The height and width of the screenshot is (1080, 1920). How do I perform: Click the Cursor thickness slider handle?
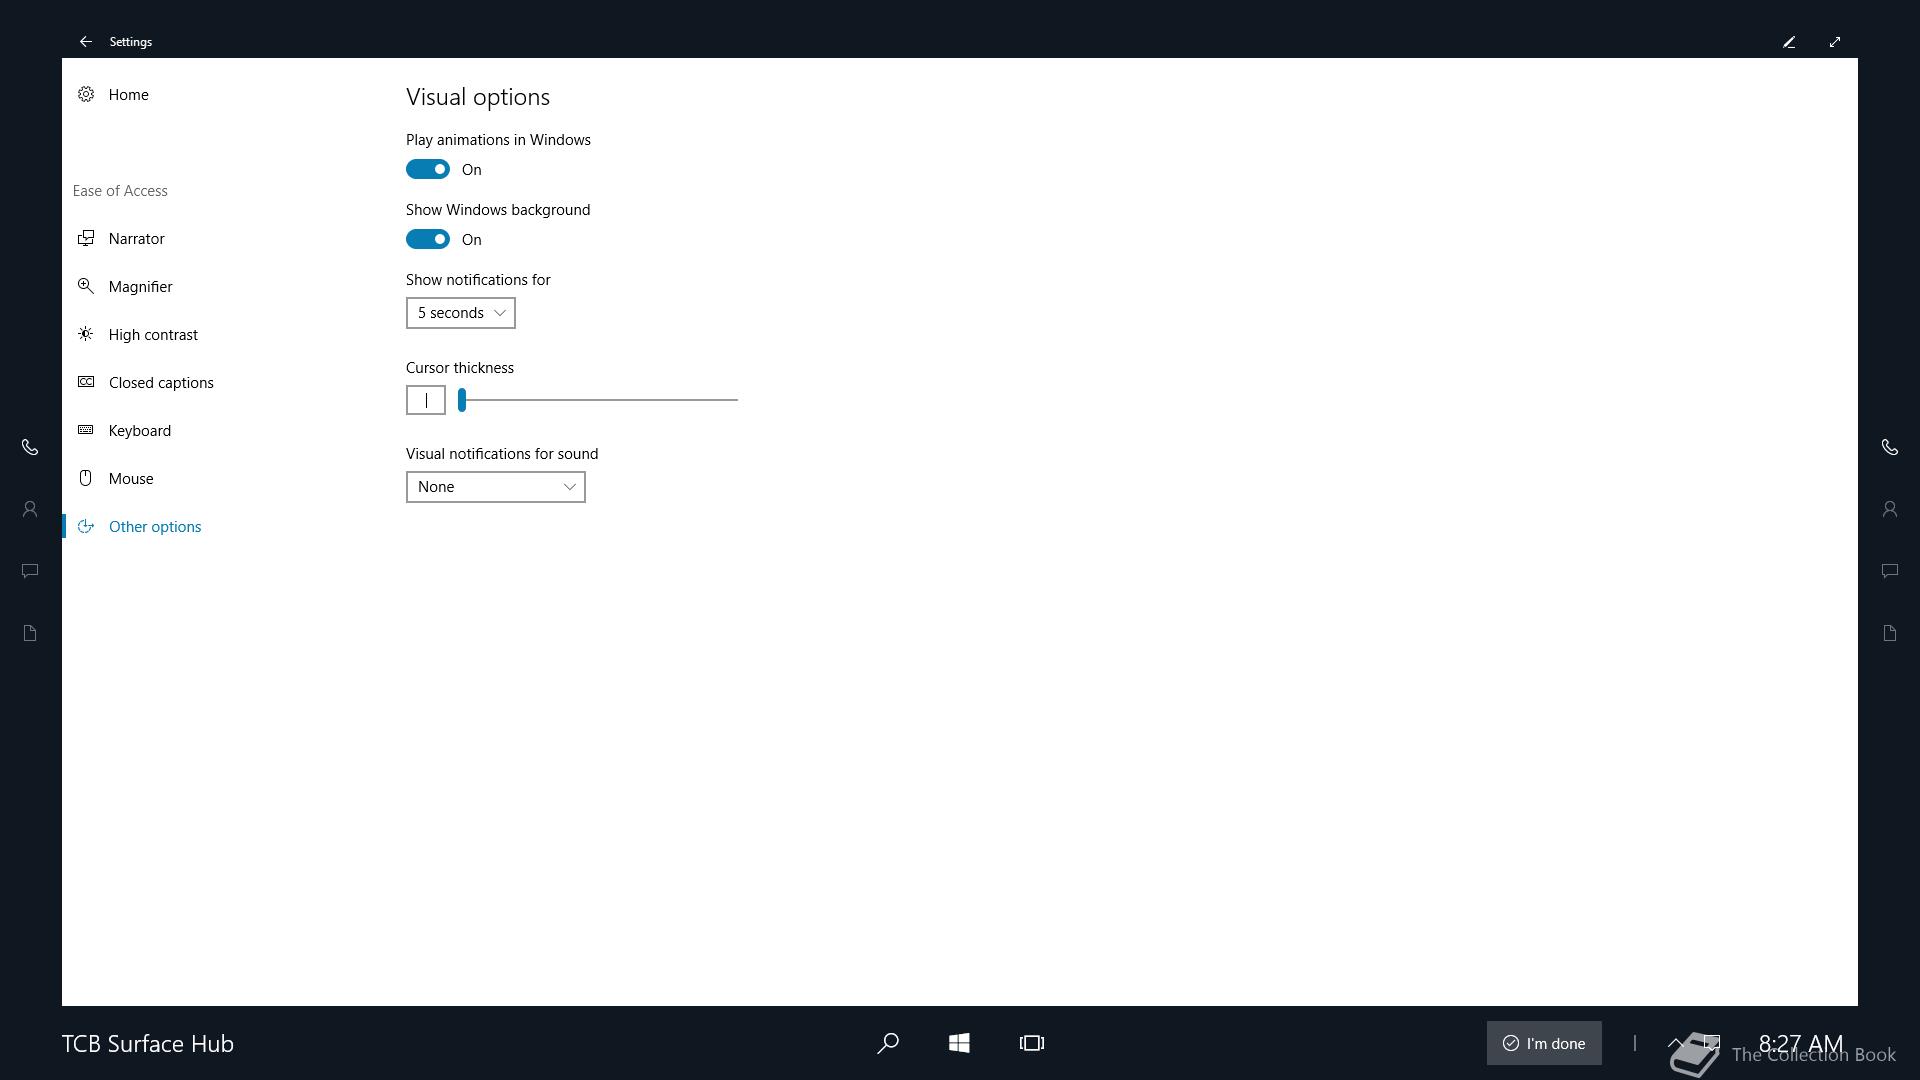pyautogui.click(x=462, y=400)
